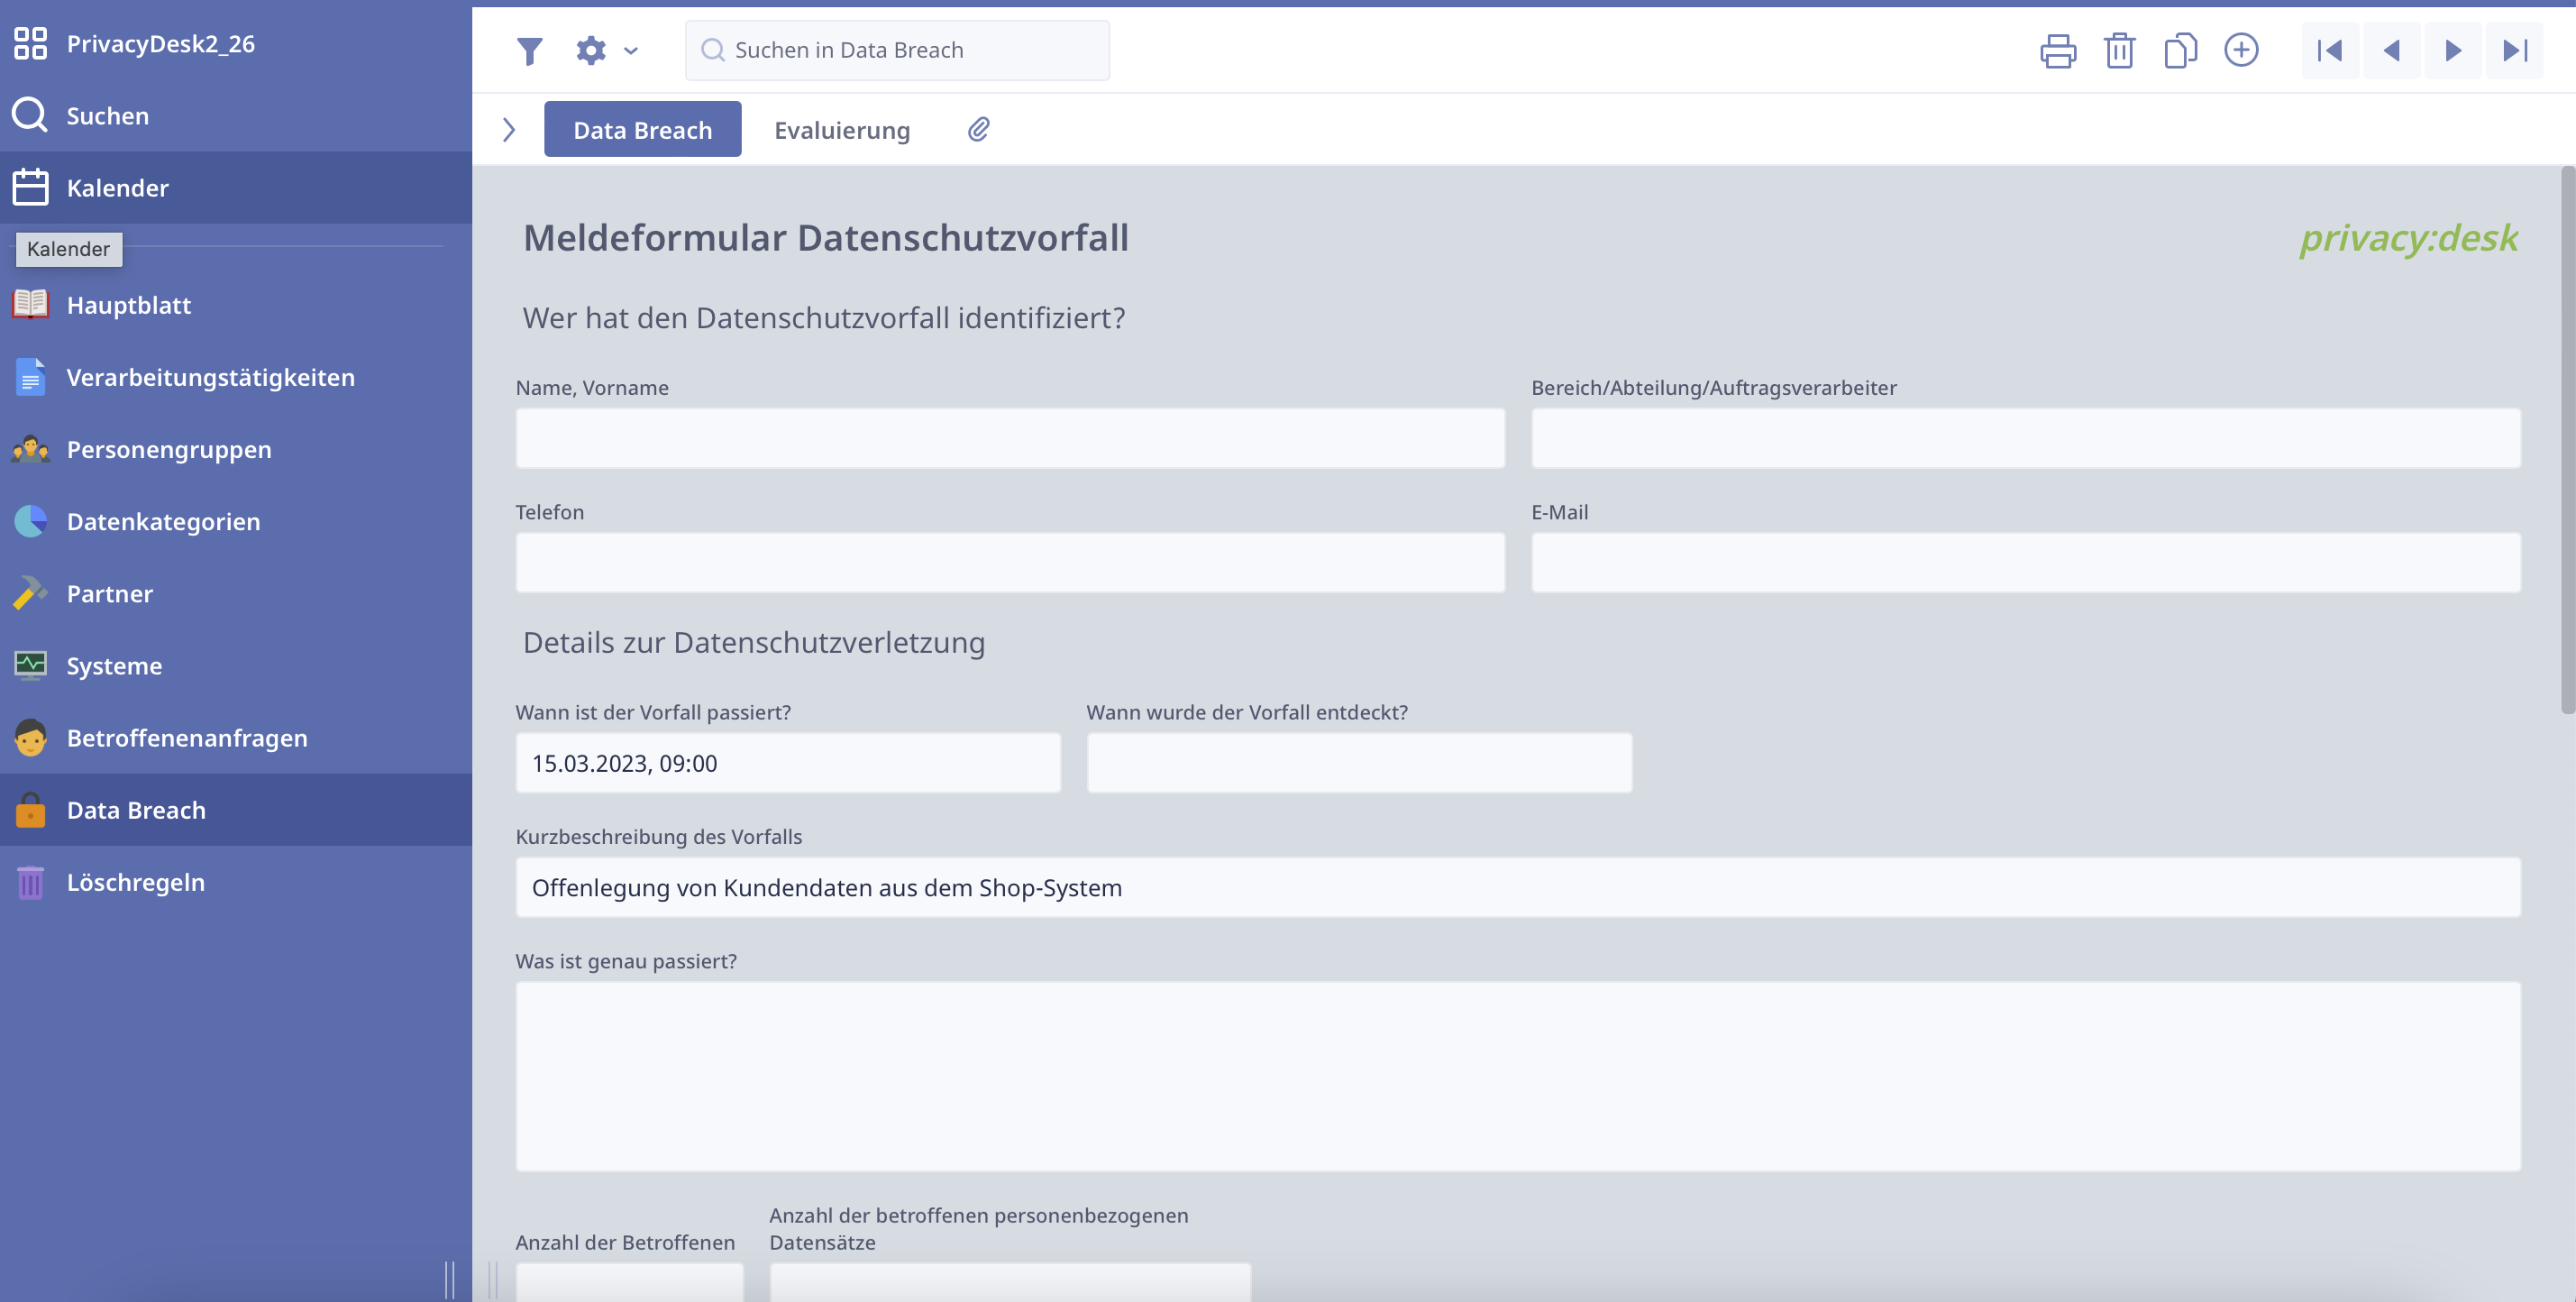Expand the side panel chevron
Image resolution: width=2576 pixels, height=1302 pixels.
pos(509,130)
